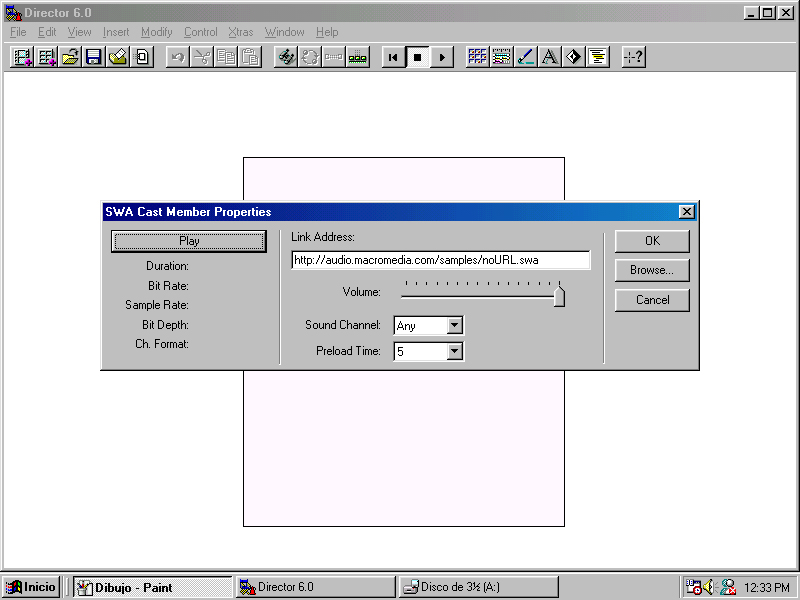This screenshot has width=800, height=600.
Task: Open the Window menu
Action: click(x=284, y=32)
